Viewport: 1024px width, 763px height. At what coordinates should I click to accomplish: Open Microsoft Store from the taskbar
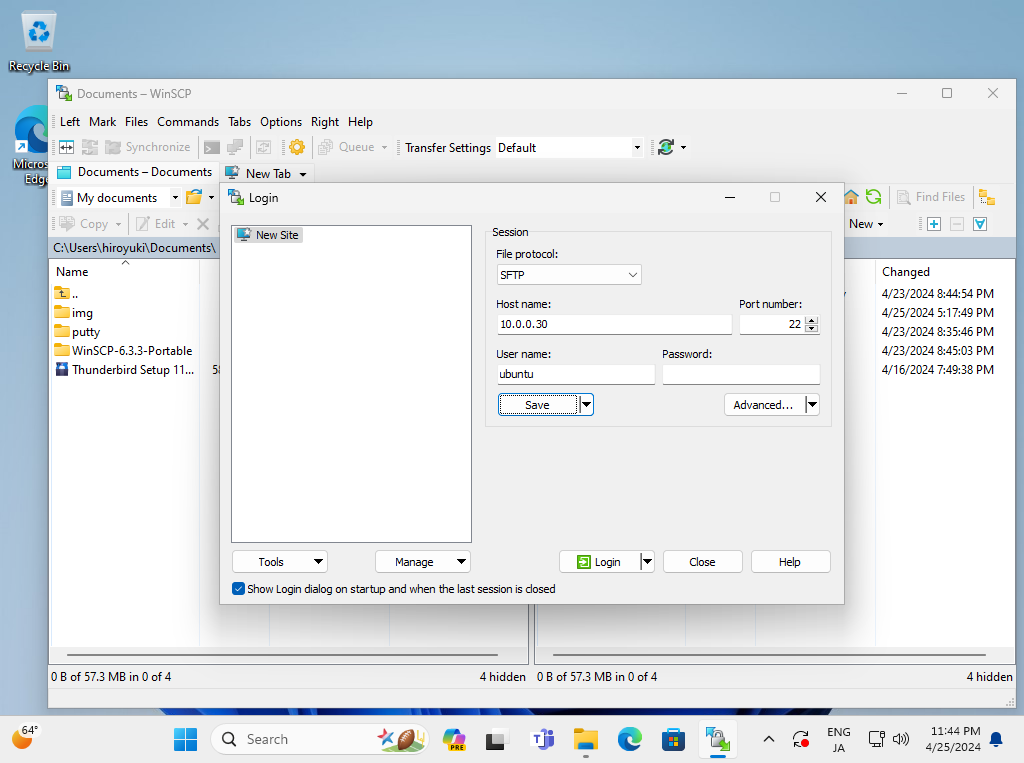(673, 739)
